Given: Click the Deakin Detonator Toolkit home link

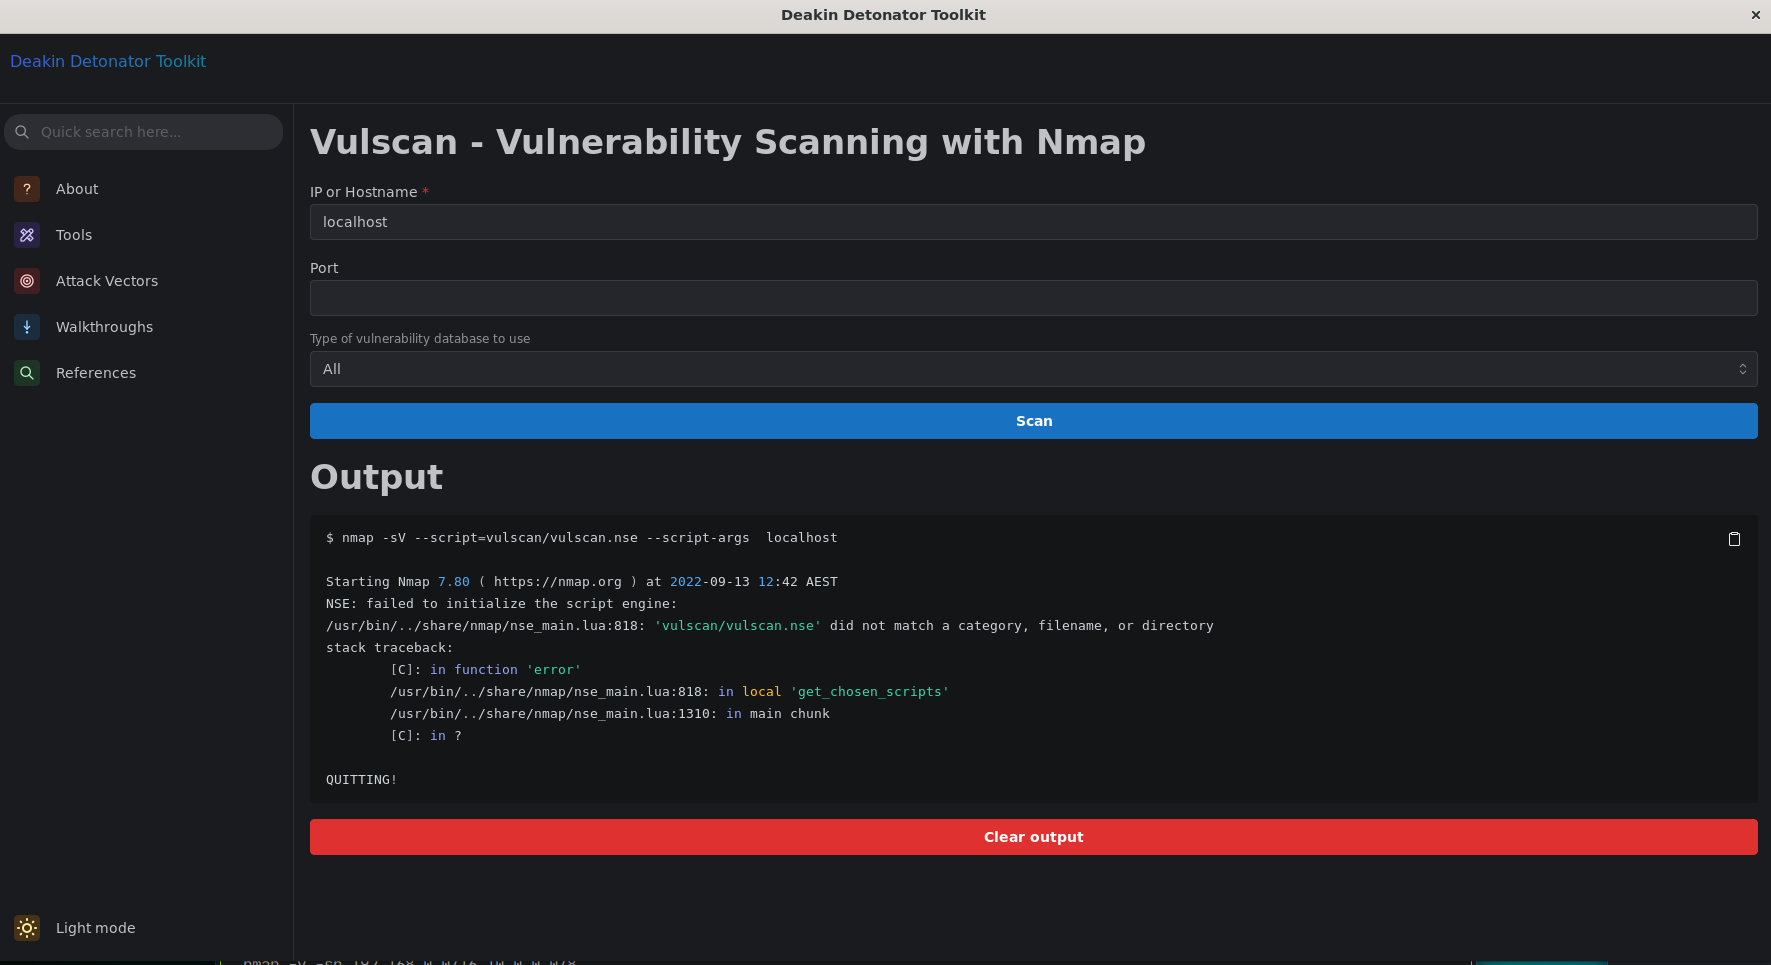Looking at the screenshot, I should click(x=107, y=61).
